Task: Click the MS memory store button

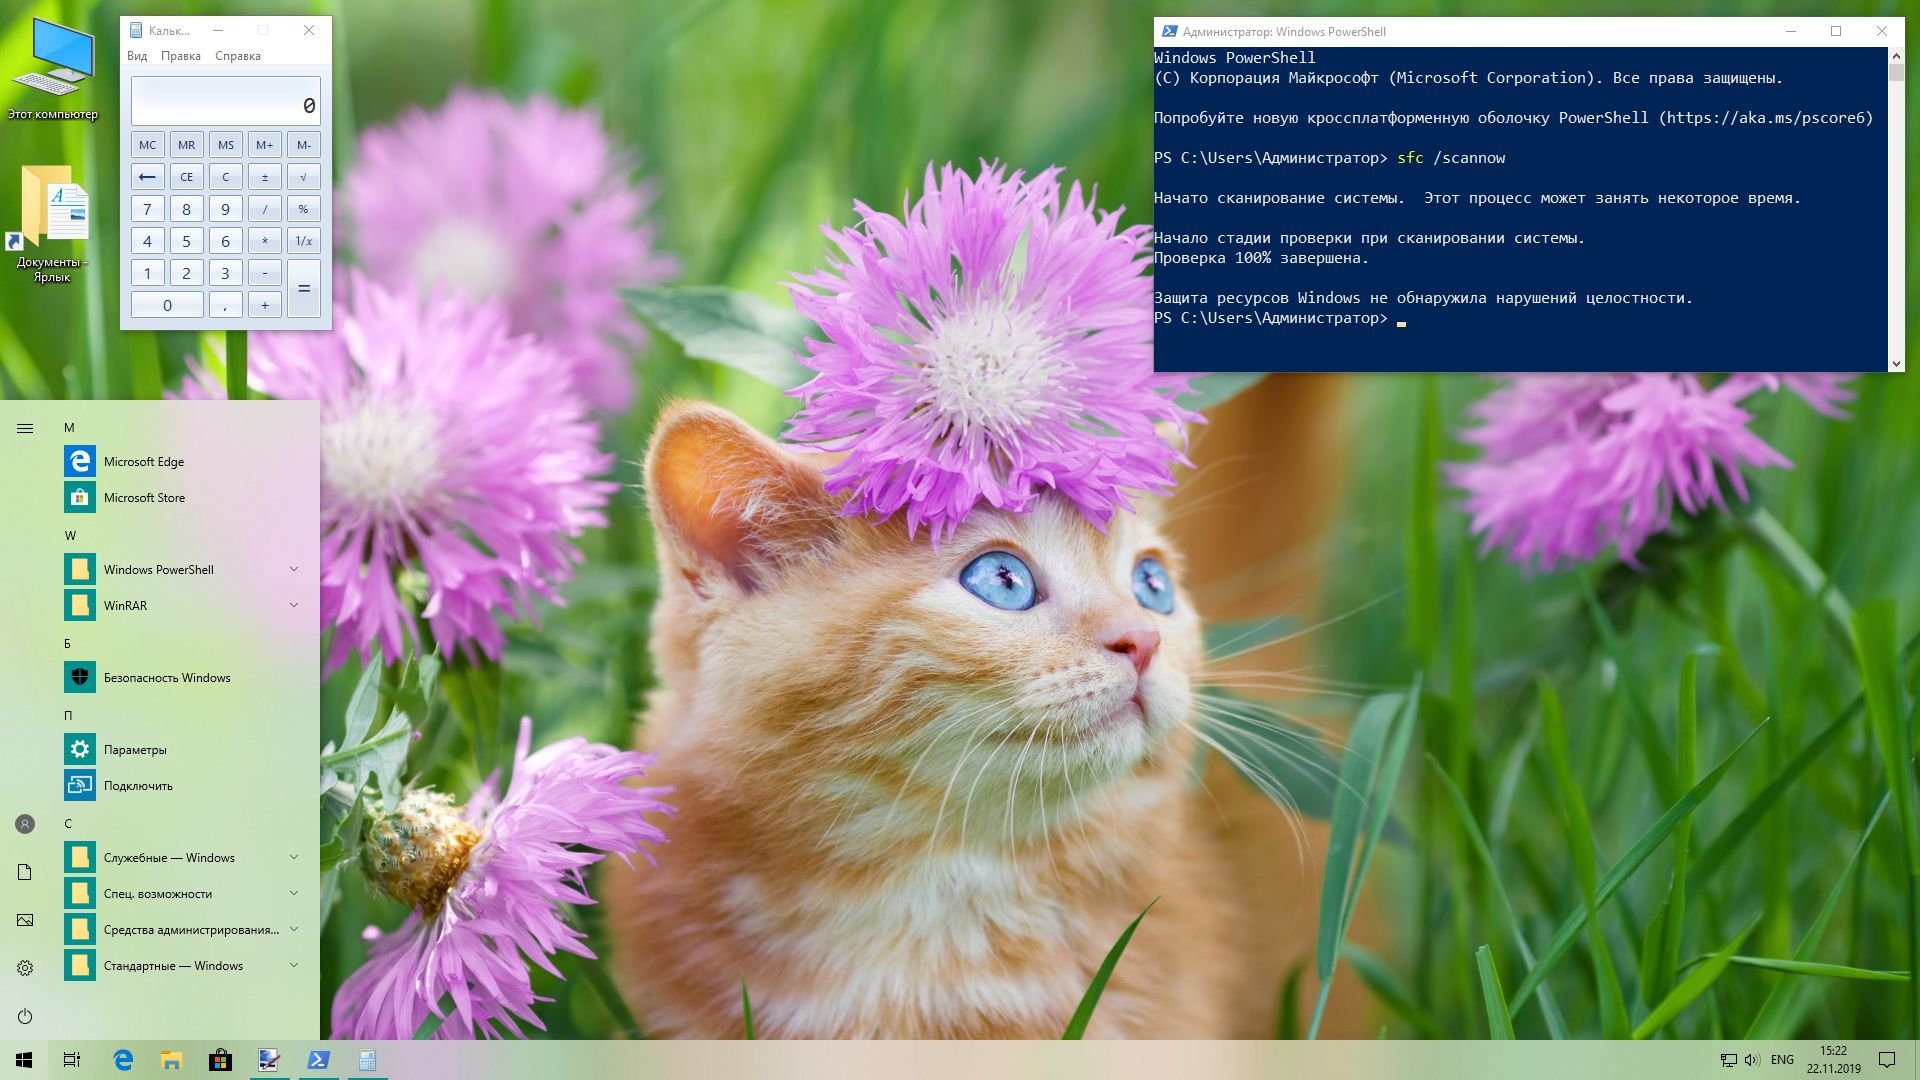Action: coord(225,145)
